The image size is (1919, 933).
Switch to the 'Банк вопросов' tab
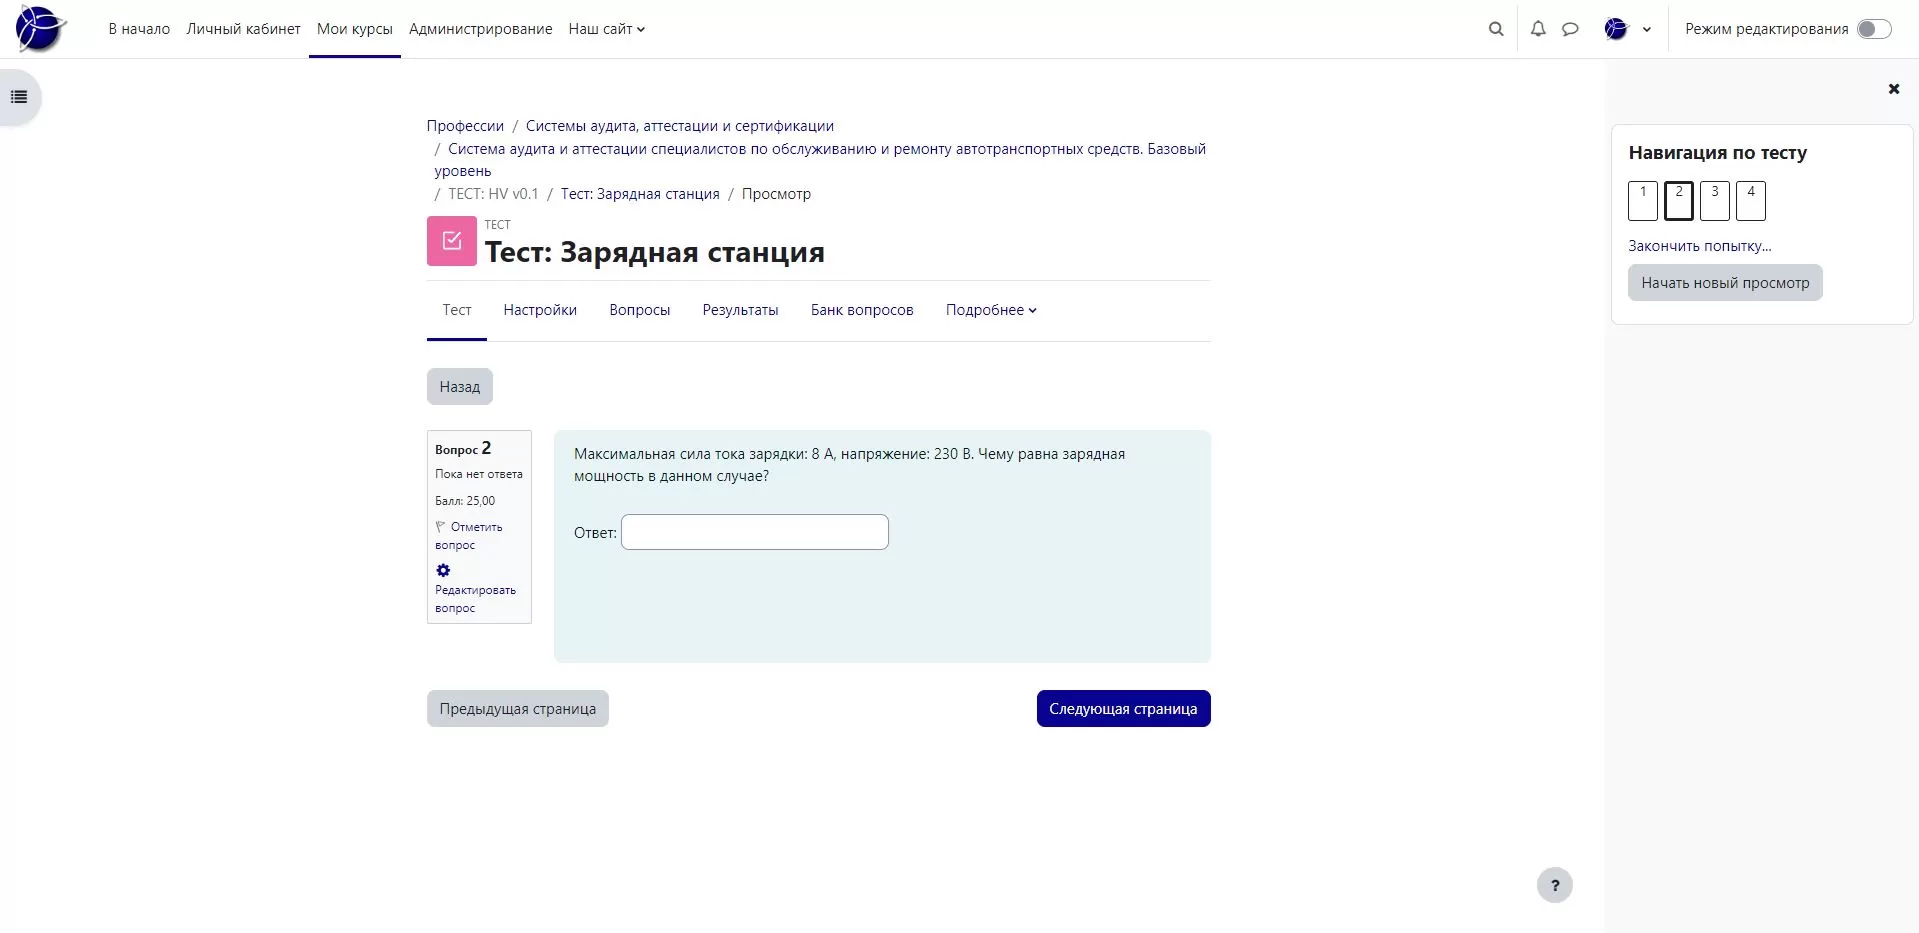(x=862, y=310)
